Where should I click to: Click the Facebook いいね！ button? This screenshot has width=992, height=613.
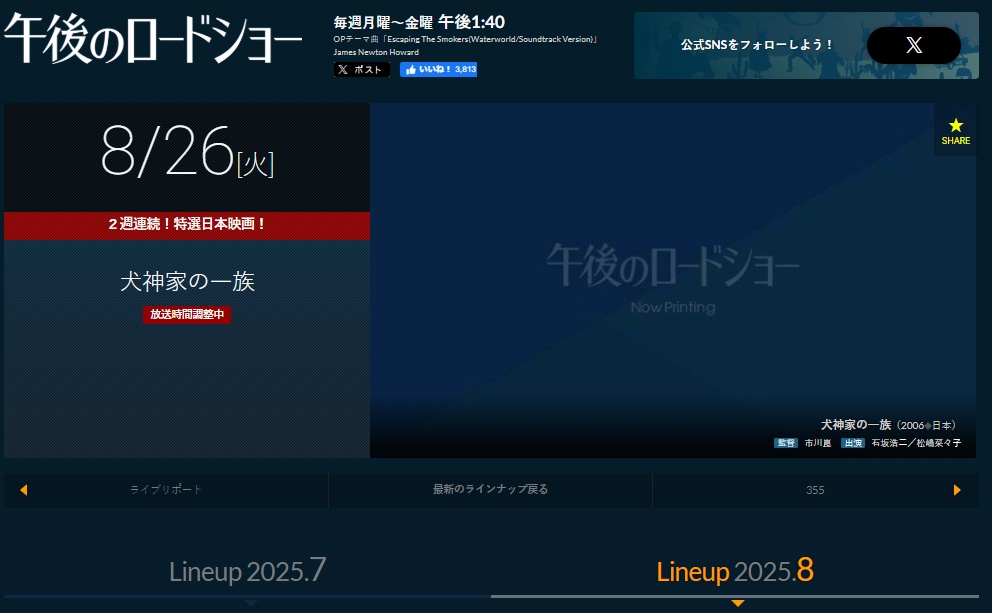pos(438,70)
